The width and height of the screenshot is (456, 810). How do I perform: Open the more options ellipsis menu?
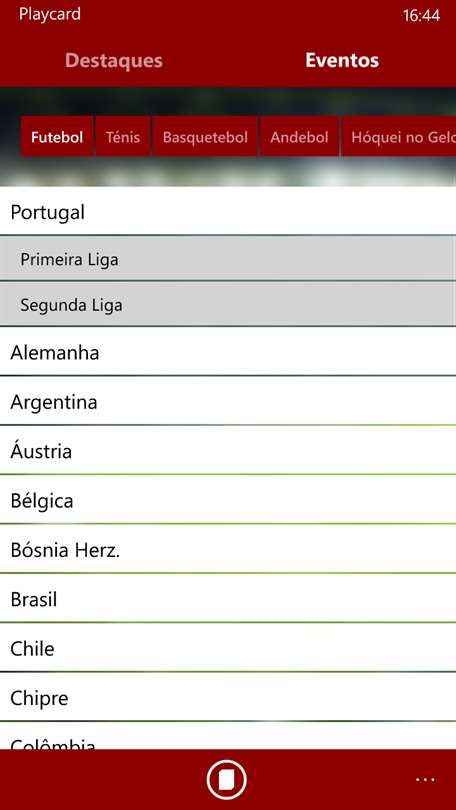[425, 780]
